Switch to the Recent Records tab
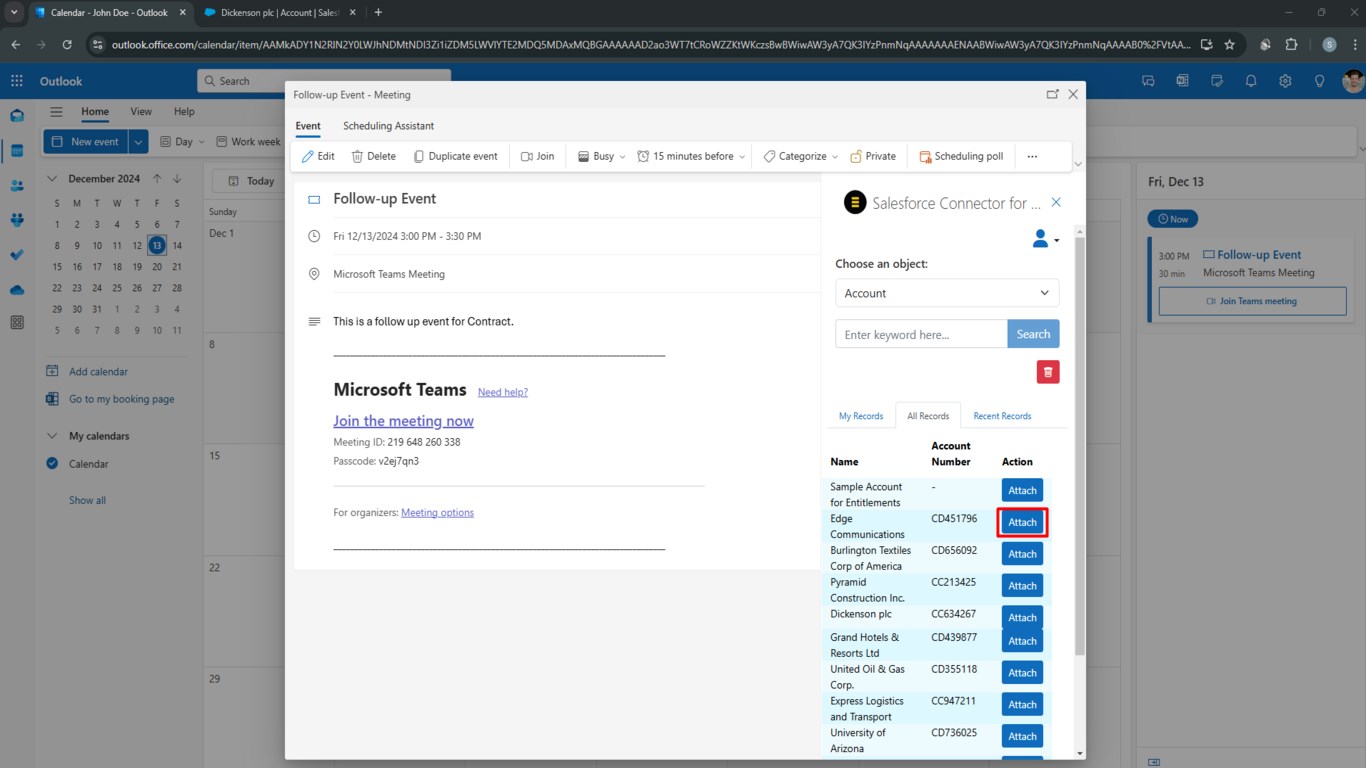Image resolution: width=1366 pixels, height=768 pixels. [1002, 416]
